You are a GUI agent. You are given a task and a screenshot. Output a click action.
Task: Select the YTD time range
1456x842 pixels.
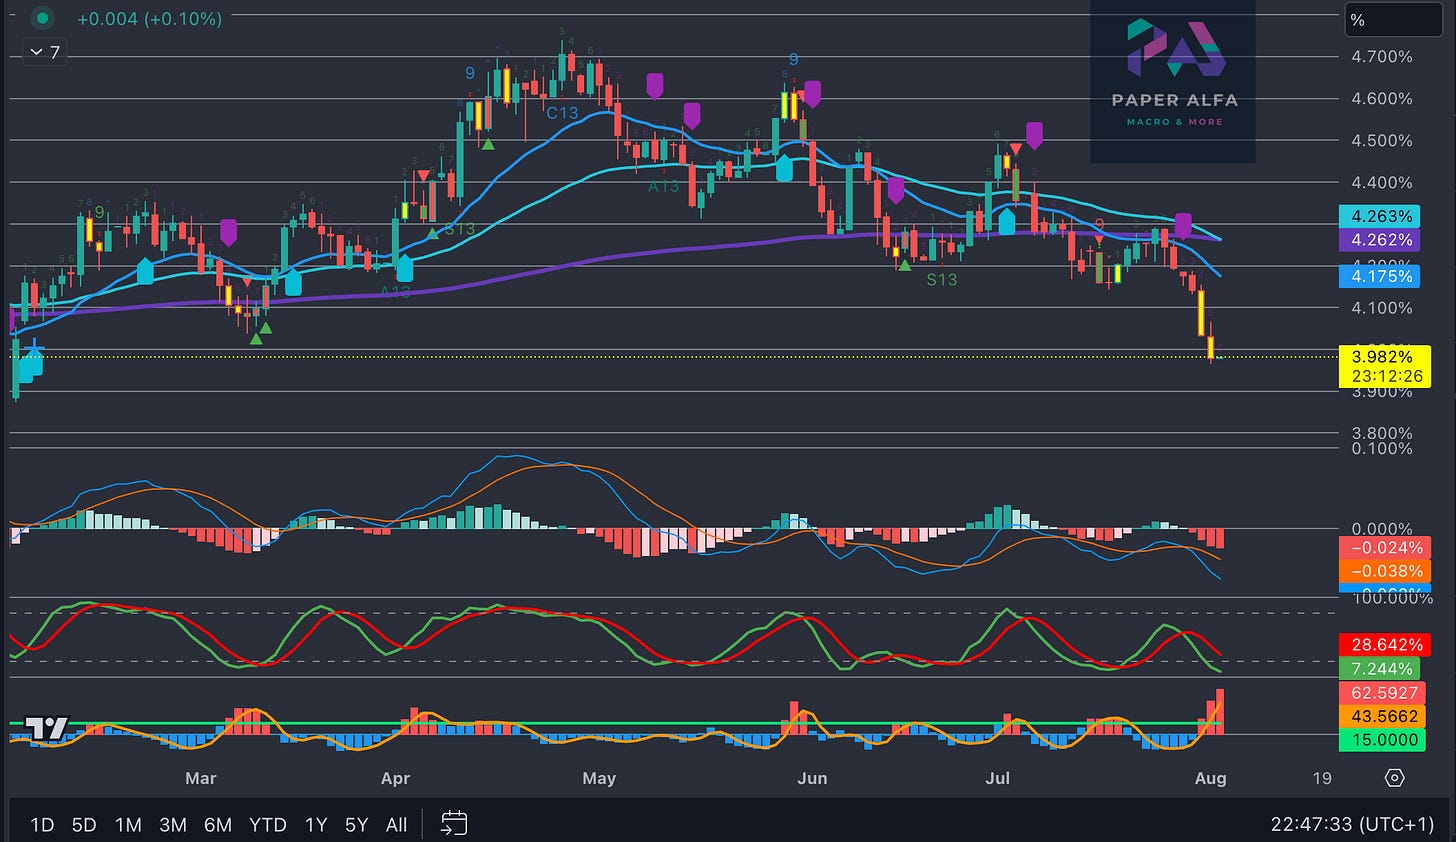267,825
